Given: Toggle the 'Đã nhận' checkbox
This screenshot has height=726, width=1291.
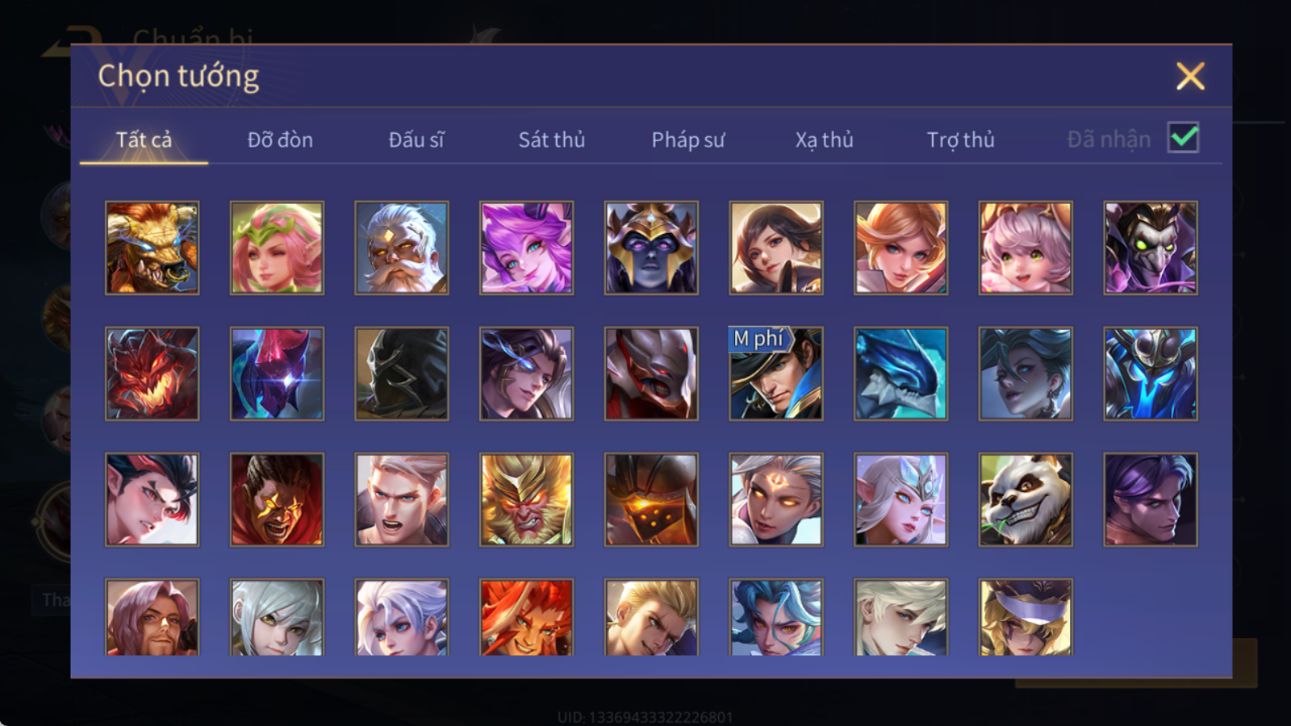Looking at the screenshot, I should point(1183,138).
